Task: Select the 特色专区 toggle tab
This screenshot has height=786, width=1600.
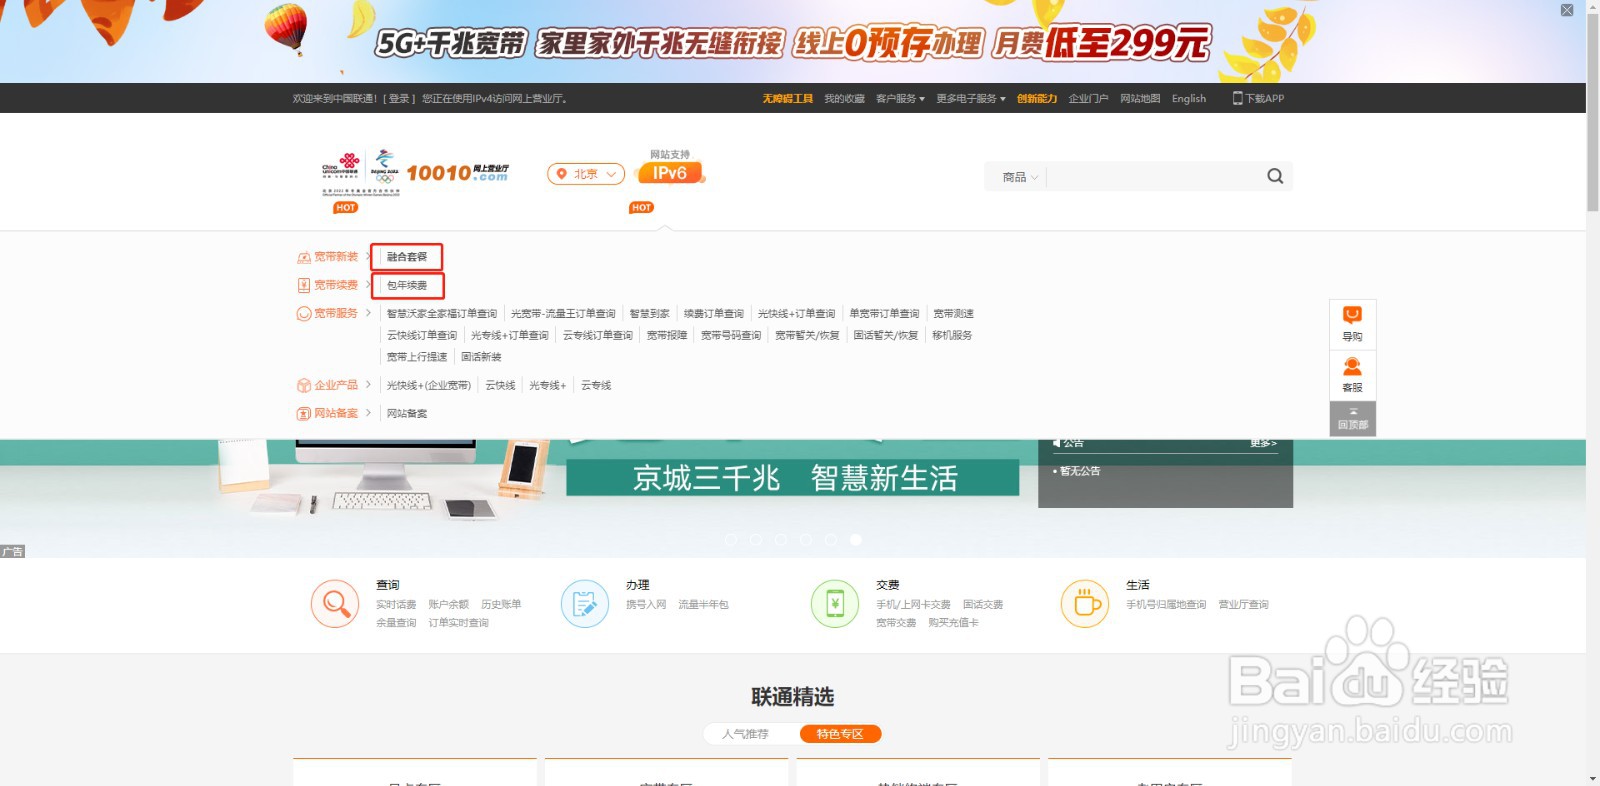Action: (840, 734)
